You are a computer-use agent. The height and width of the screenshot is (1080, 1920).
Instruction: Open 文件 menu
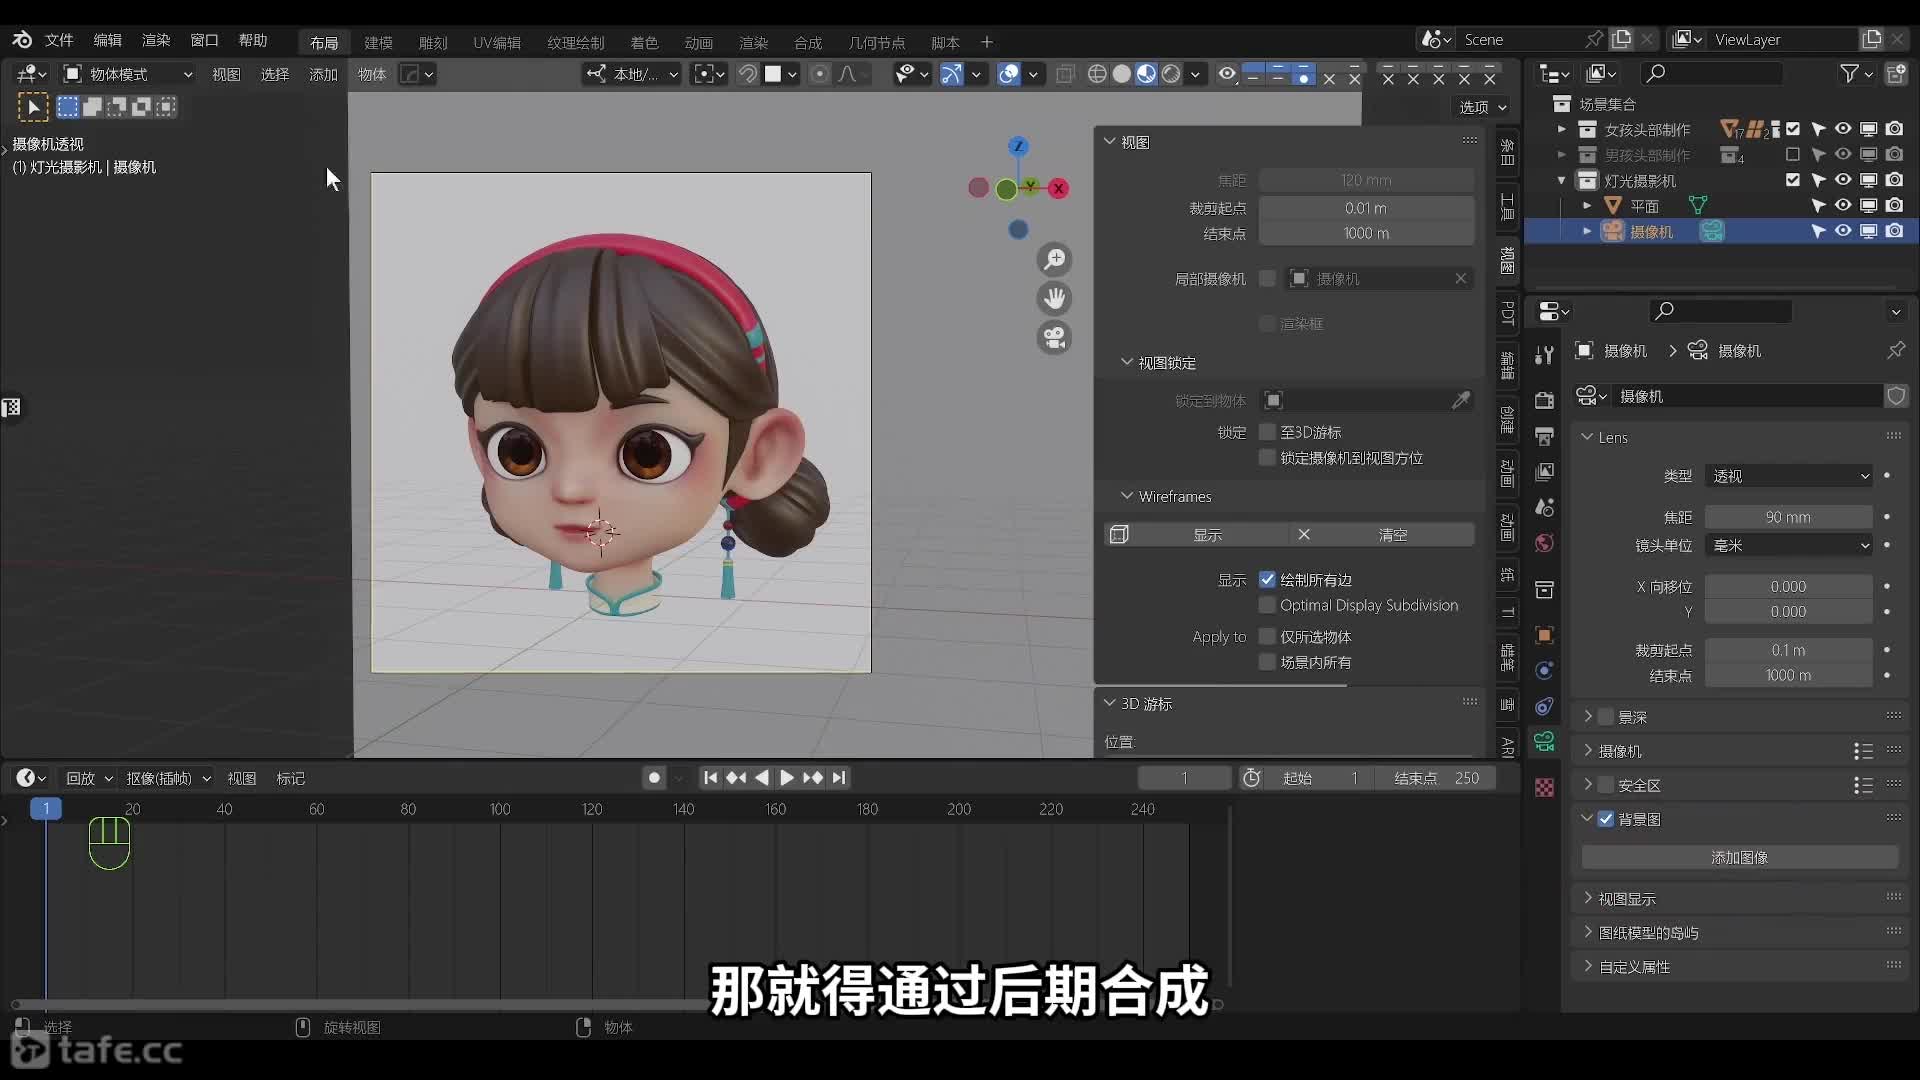coord(59,40)
